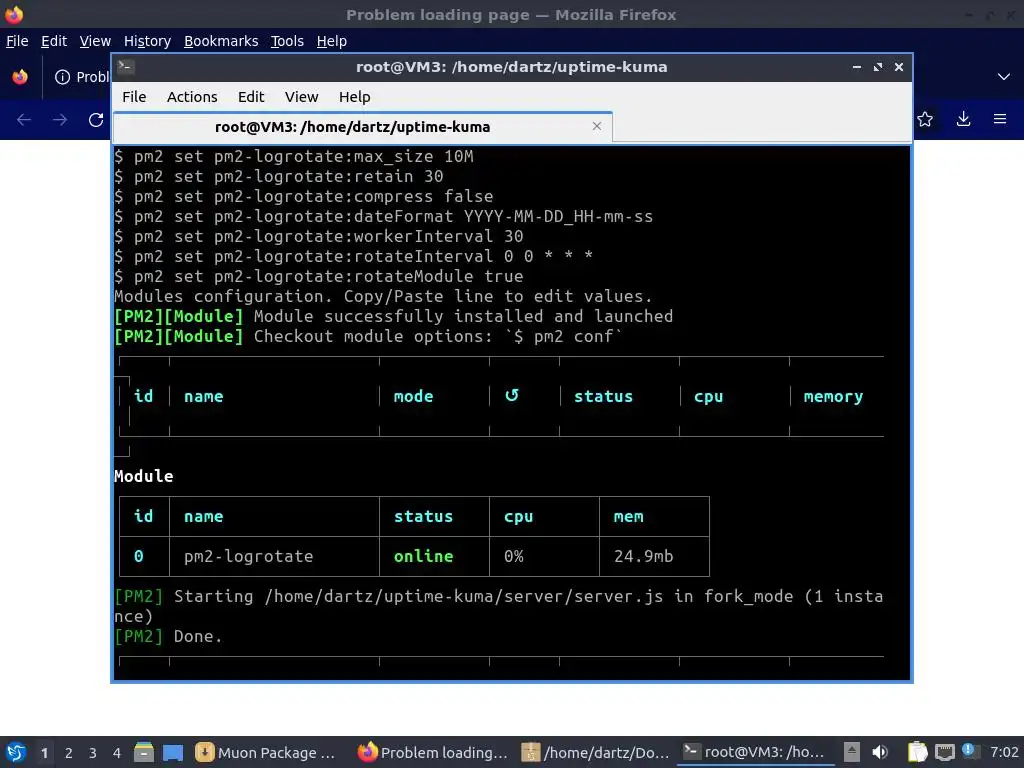Open the terminal View menu
The image size is (1024, 768).
(x=301, y=97)
